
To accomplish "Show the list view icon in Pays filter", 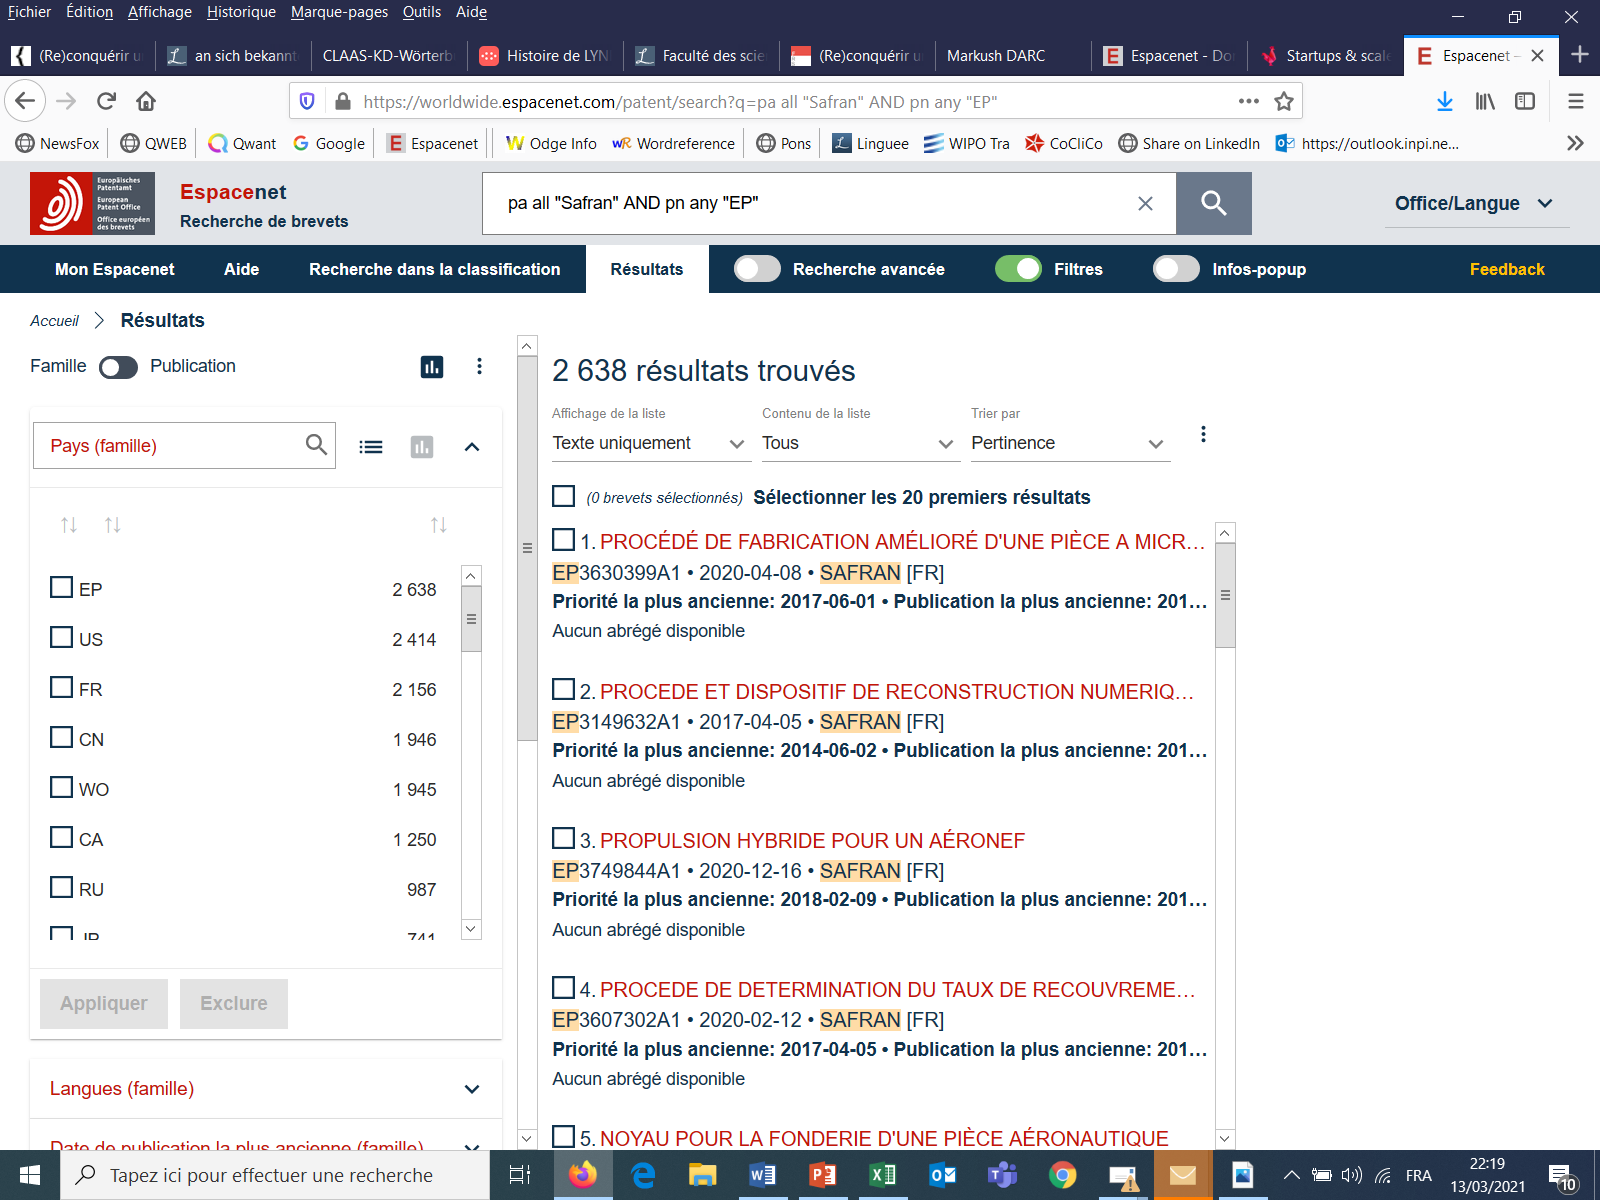I will pyautogui.click(x=371, y=447).
